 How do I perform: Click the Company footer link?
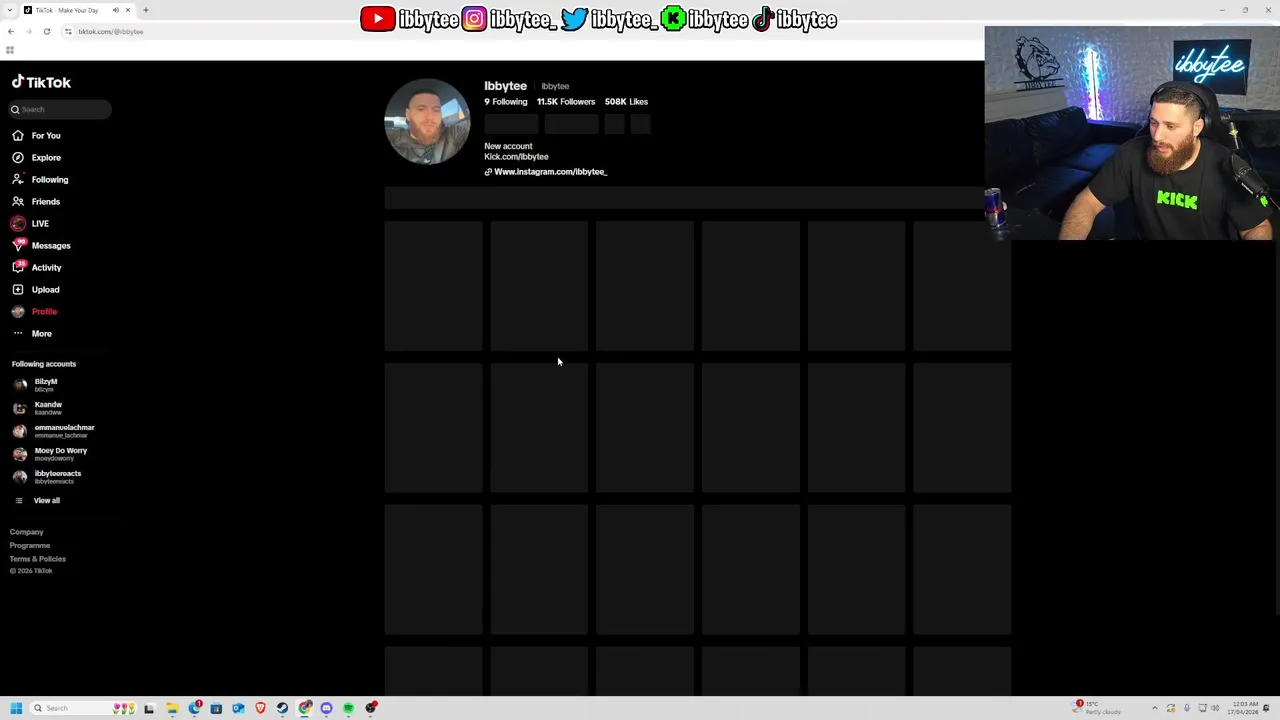pyautogui.click(x=27, y=532)
